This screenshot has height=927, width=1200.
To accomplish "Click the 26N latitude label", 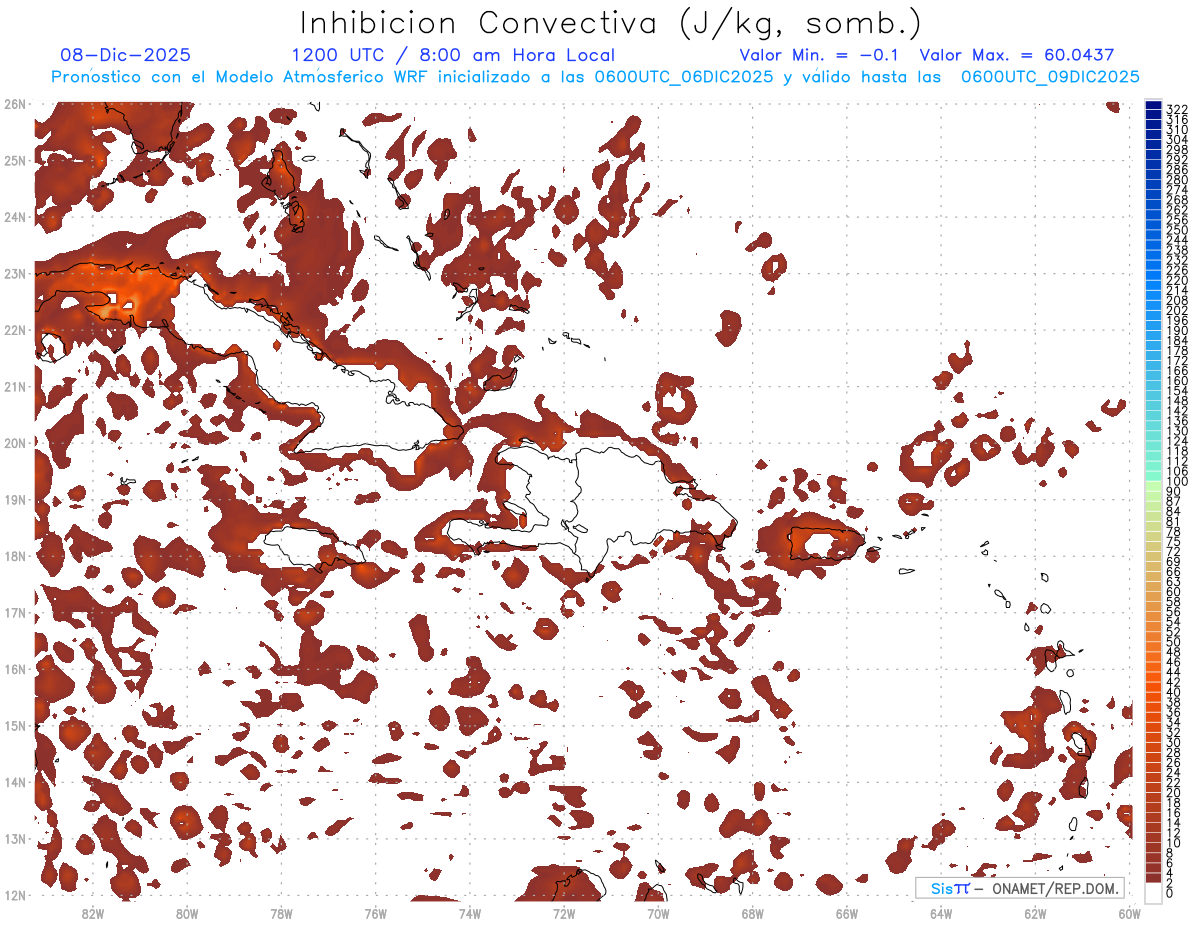I will click(x=14, y=104).
